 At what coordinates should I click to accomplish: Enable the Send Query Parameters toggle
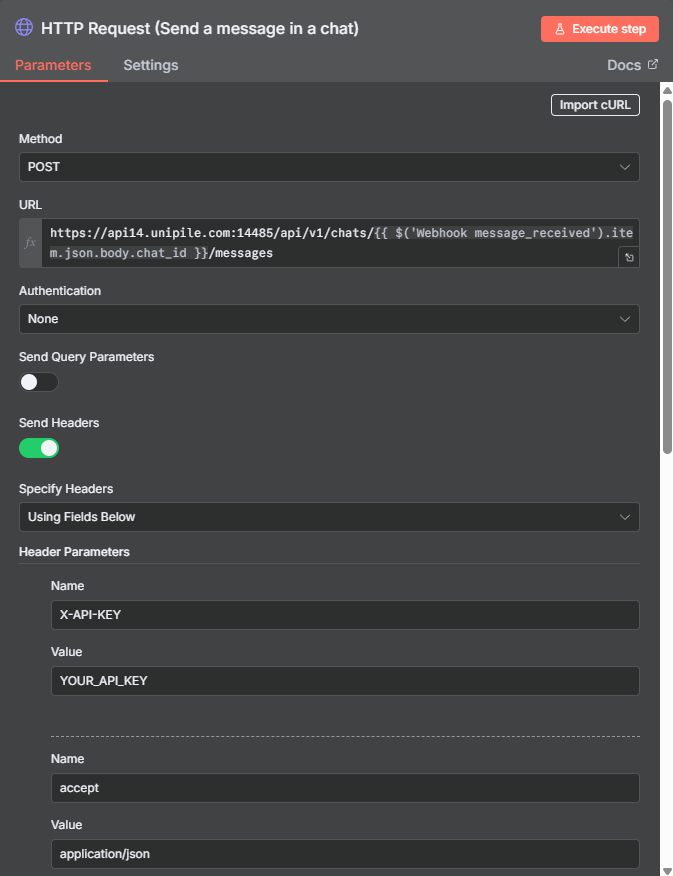click(x=39, y=382)
